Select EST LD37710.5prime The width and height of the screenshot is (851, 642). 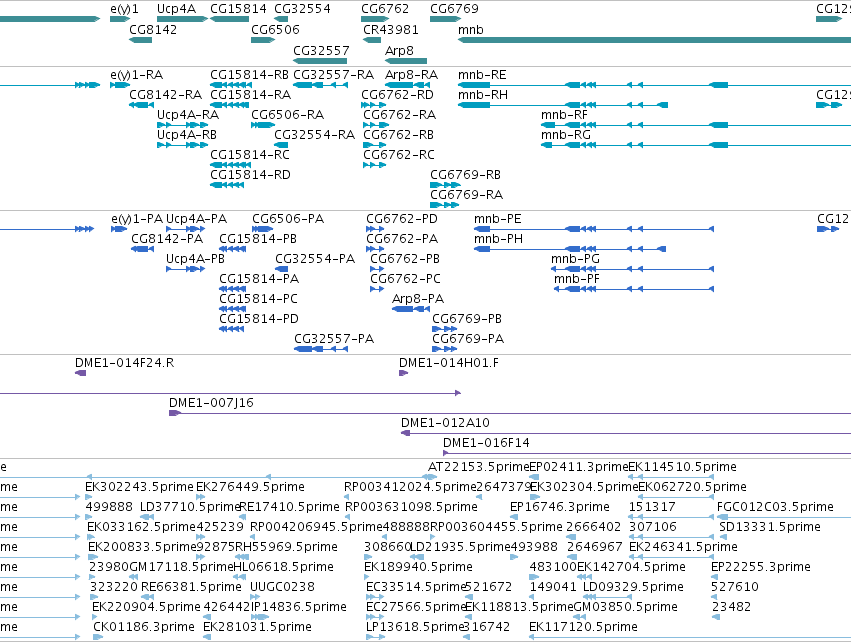(x=190, y=507)
